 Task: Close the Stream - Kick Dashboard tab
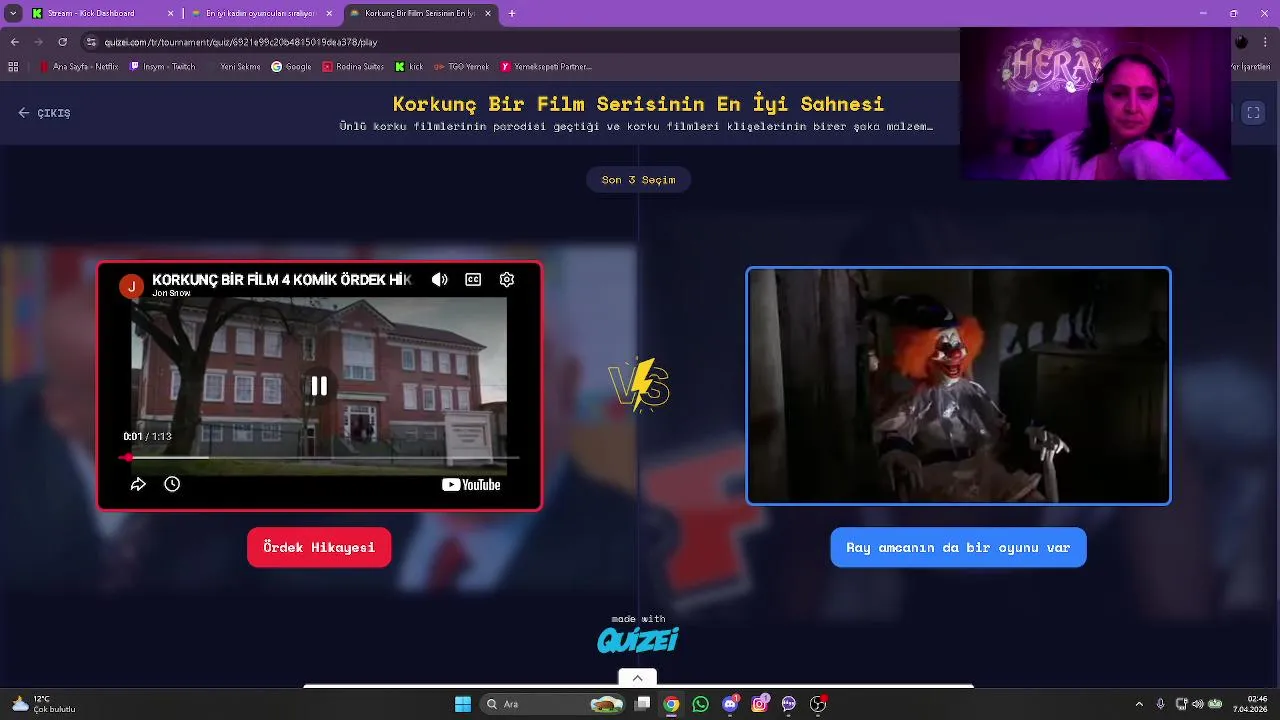[170, 13]
